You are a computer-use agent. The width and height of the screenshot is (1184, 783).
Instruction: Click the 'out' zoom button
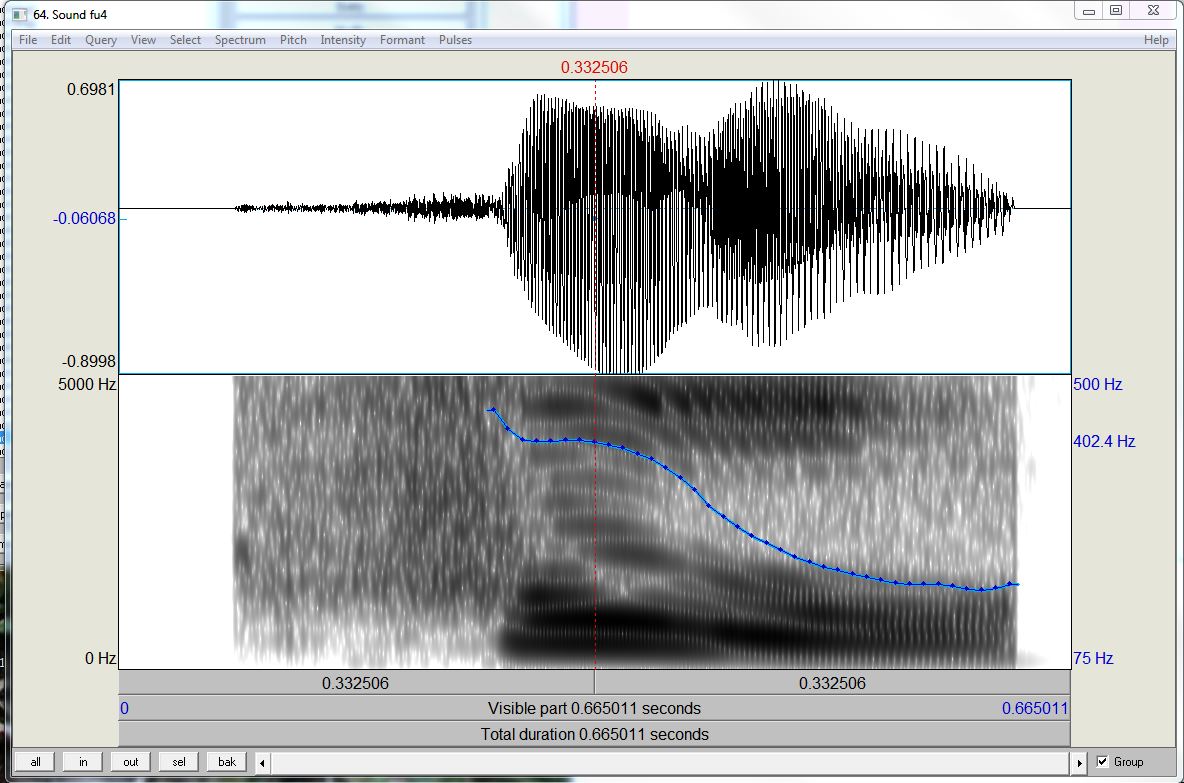(131, 762)
